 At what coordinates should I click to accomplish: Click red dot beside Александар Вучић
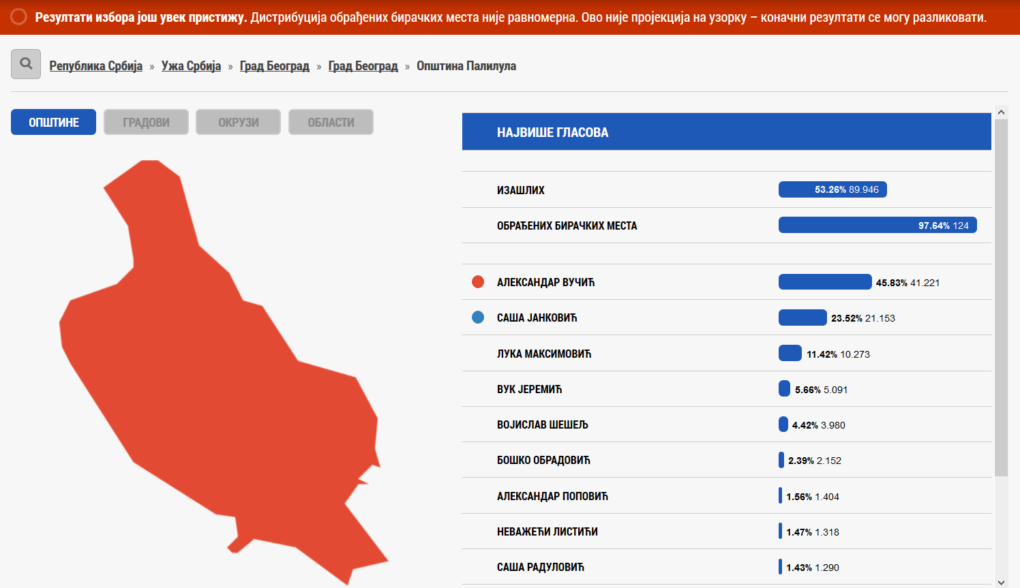478,282
